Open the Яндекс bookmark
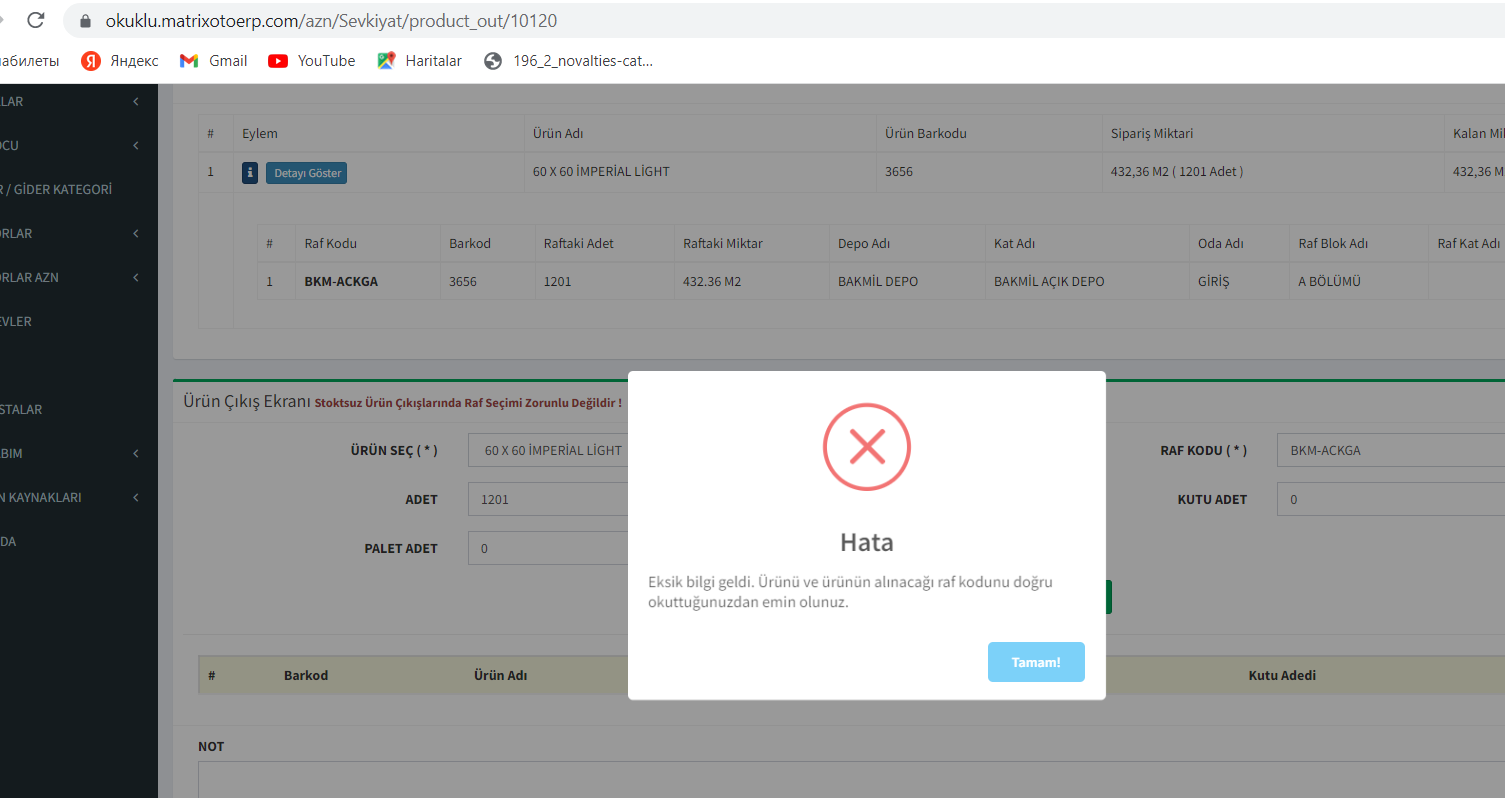The image size is (1505, 798). [120, 61]
